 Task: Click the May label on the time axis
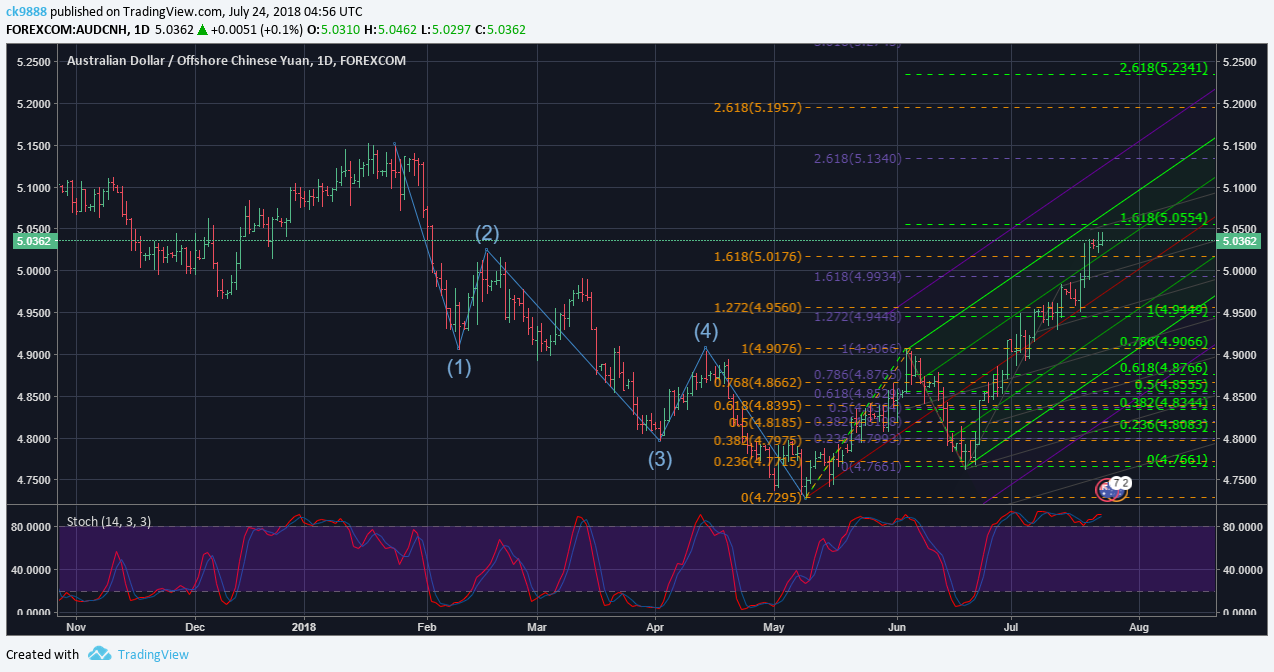click(x=775, y=628)
